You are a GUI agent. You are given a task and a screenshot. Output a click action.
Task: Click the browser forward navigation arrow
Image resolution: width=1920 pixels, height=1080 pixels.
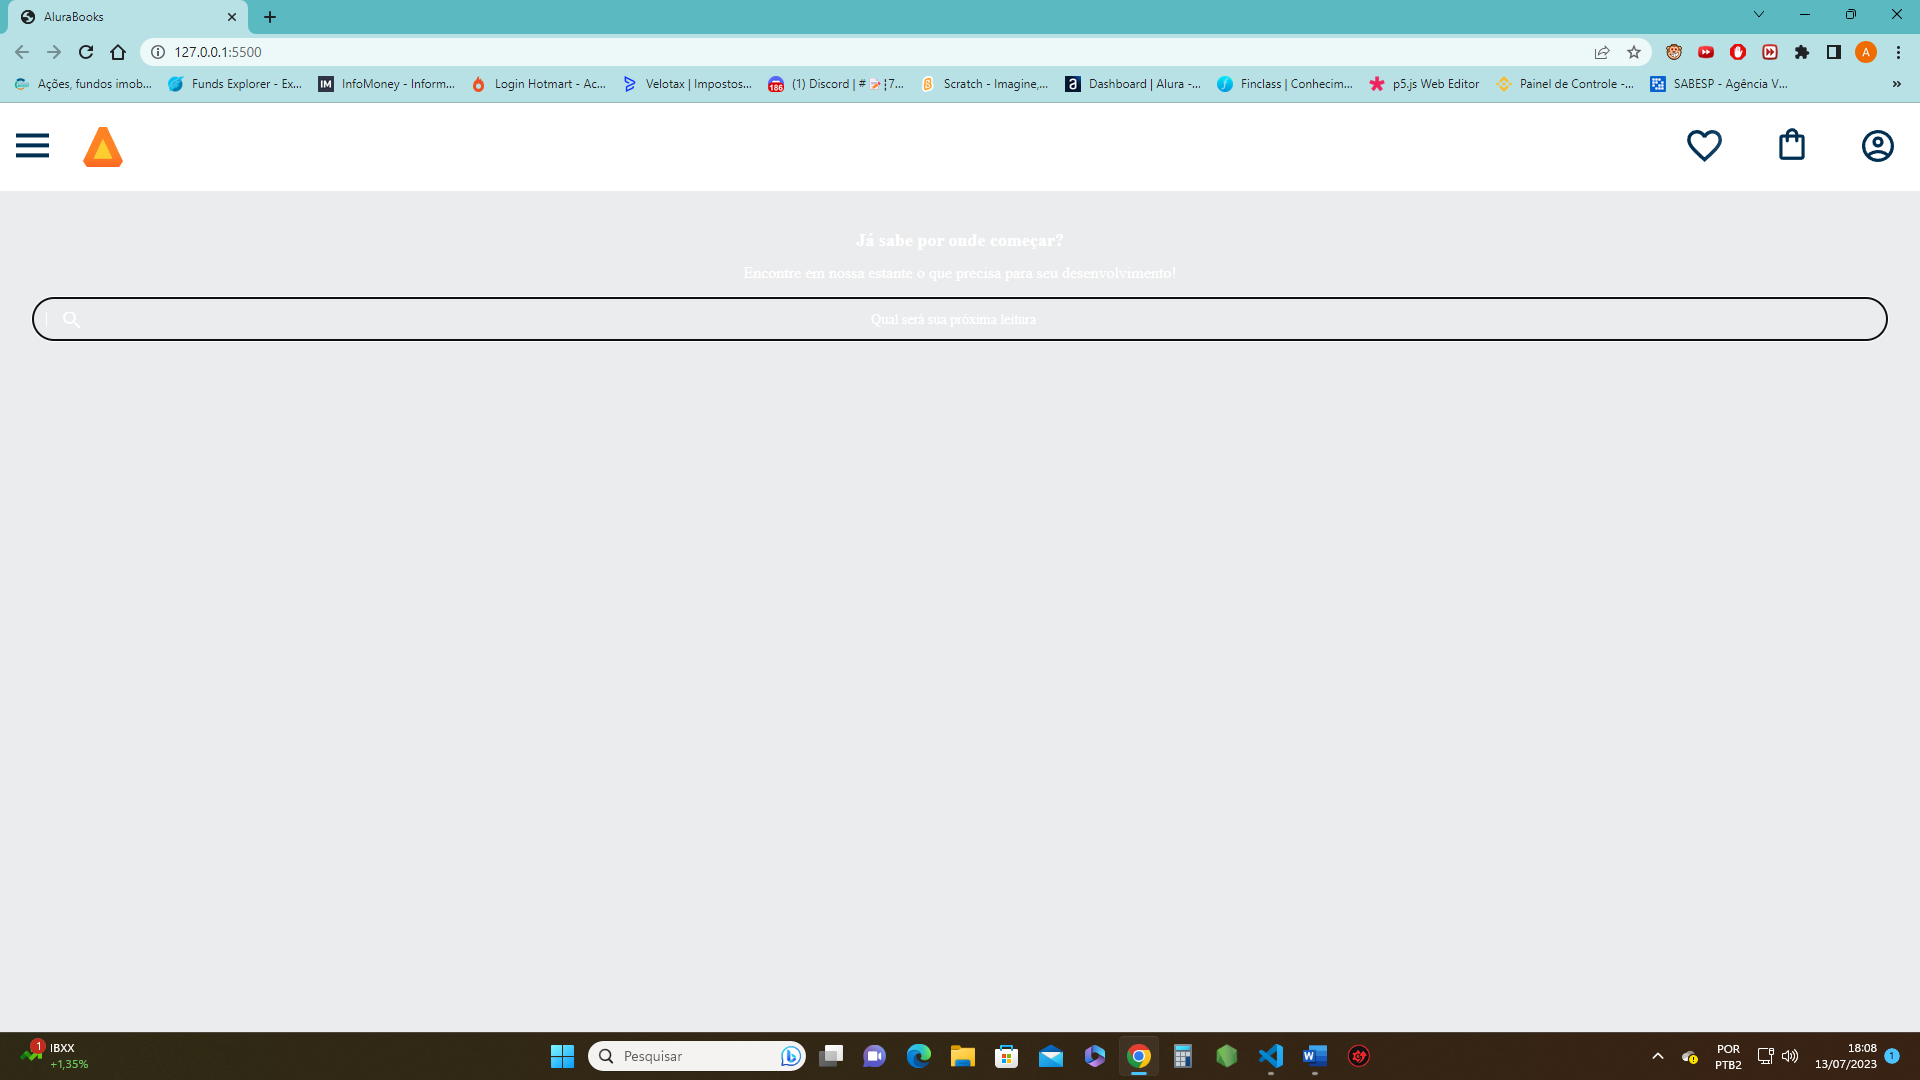[x=53, y=51]
